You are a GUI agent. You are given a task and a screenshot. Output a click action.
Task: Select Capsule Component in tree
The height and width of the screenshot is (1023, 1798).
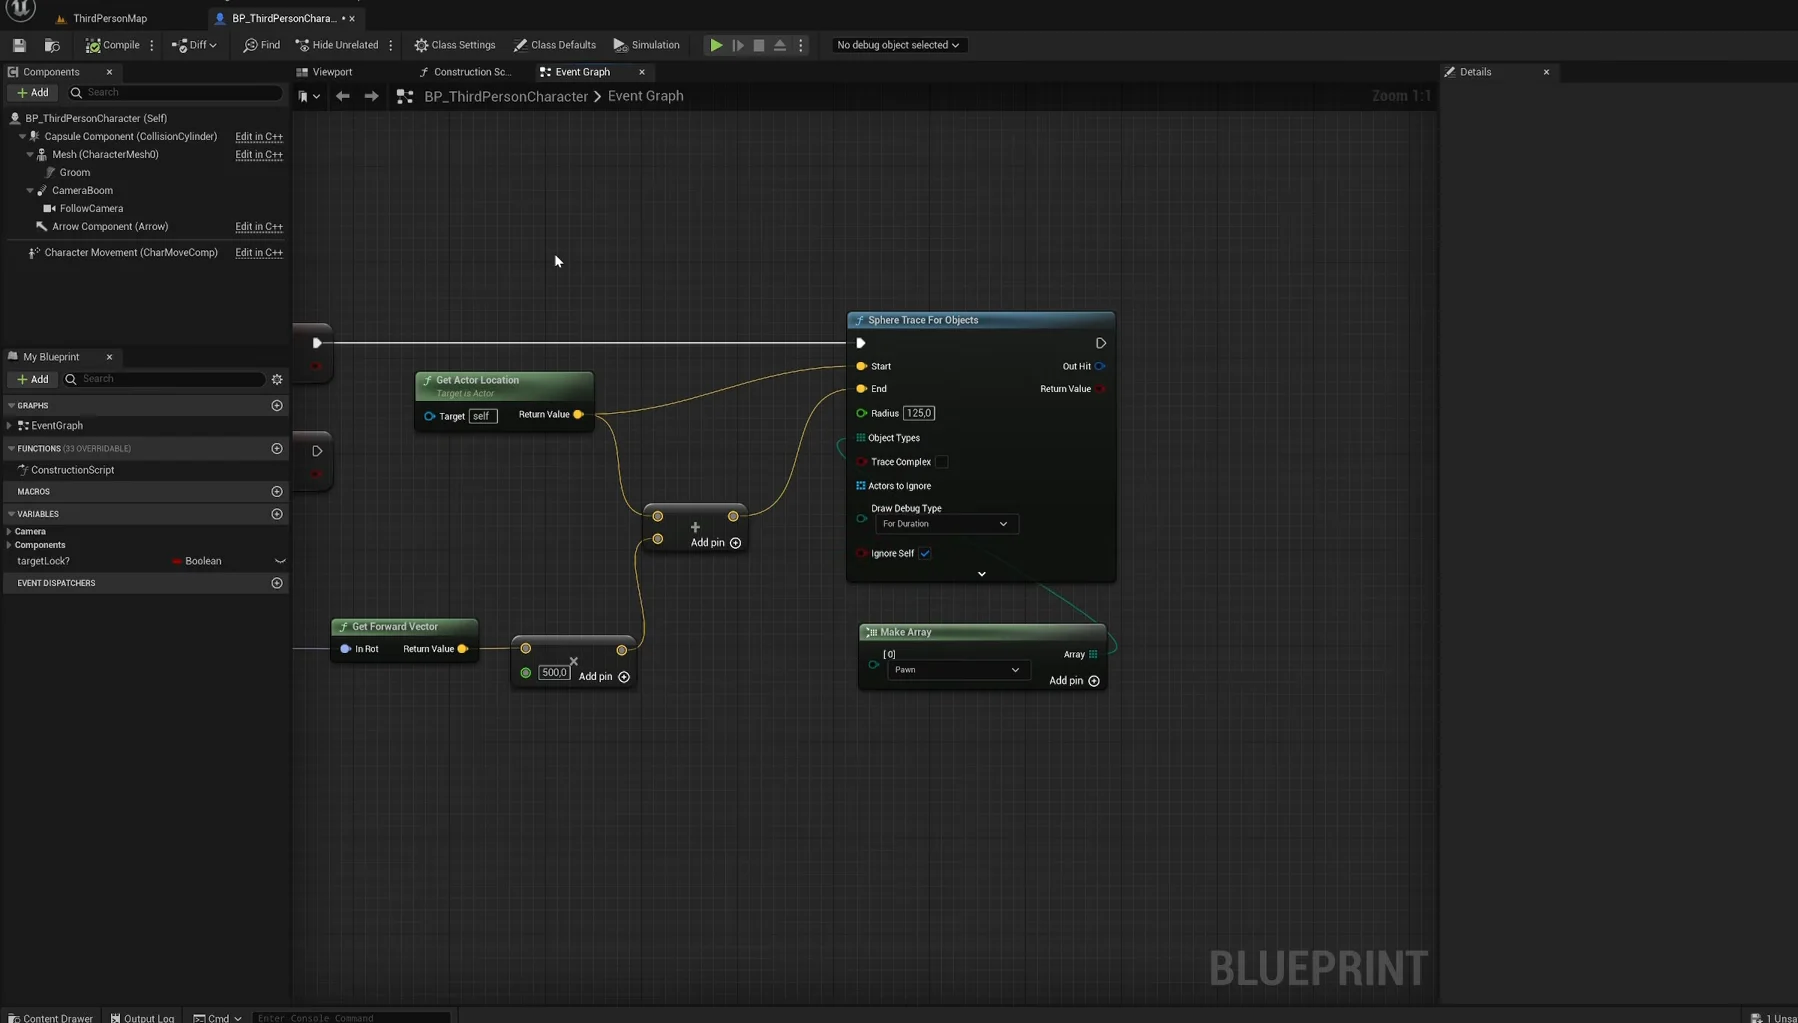130,136
